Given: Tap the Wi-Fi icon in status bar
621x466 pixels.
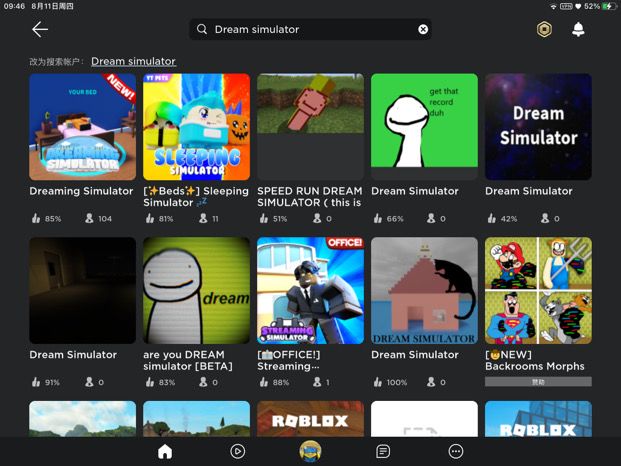Looking at the screenshot, I should point(553,6).
